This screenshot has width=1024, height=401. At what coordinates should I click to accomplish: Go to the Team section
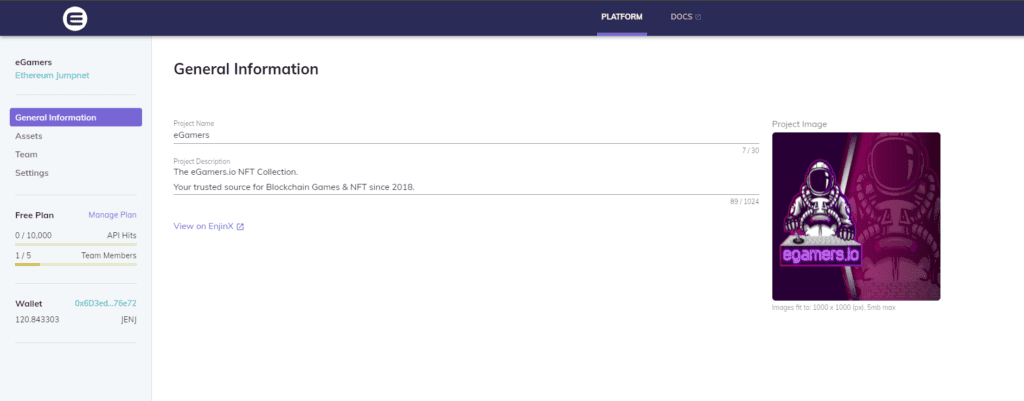26,154
